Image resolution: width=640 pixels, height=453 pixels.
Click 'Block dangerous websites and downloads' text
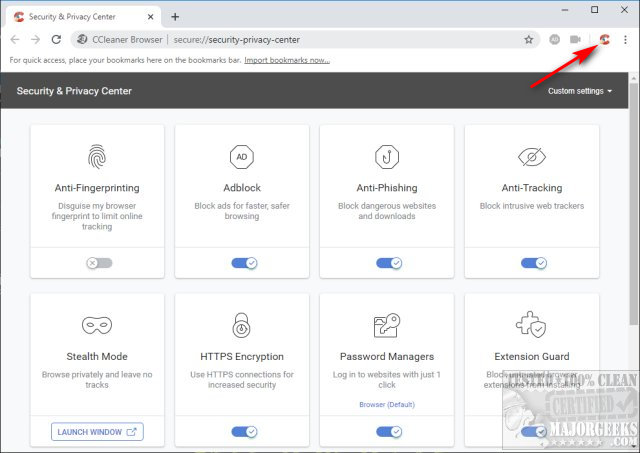(x=387, y=211)
